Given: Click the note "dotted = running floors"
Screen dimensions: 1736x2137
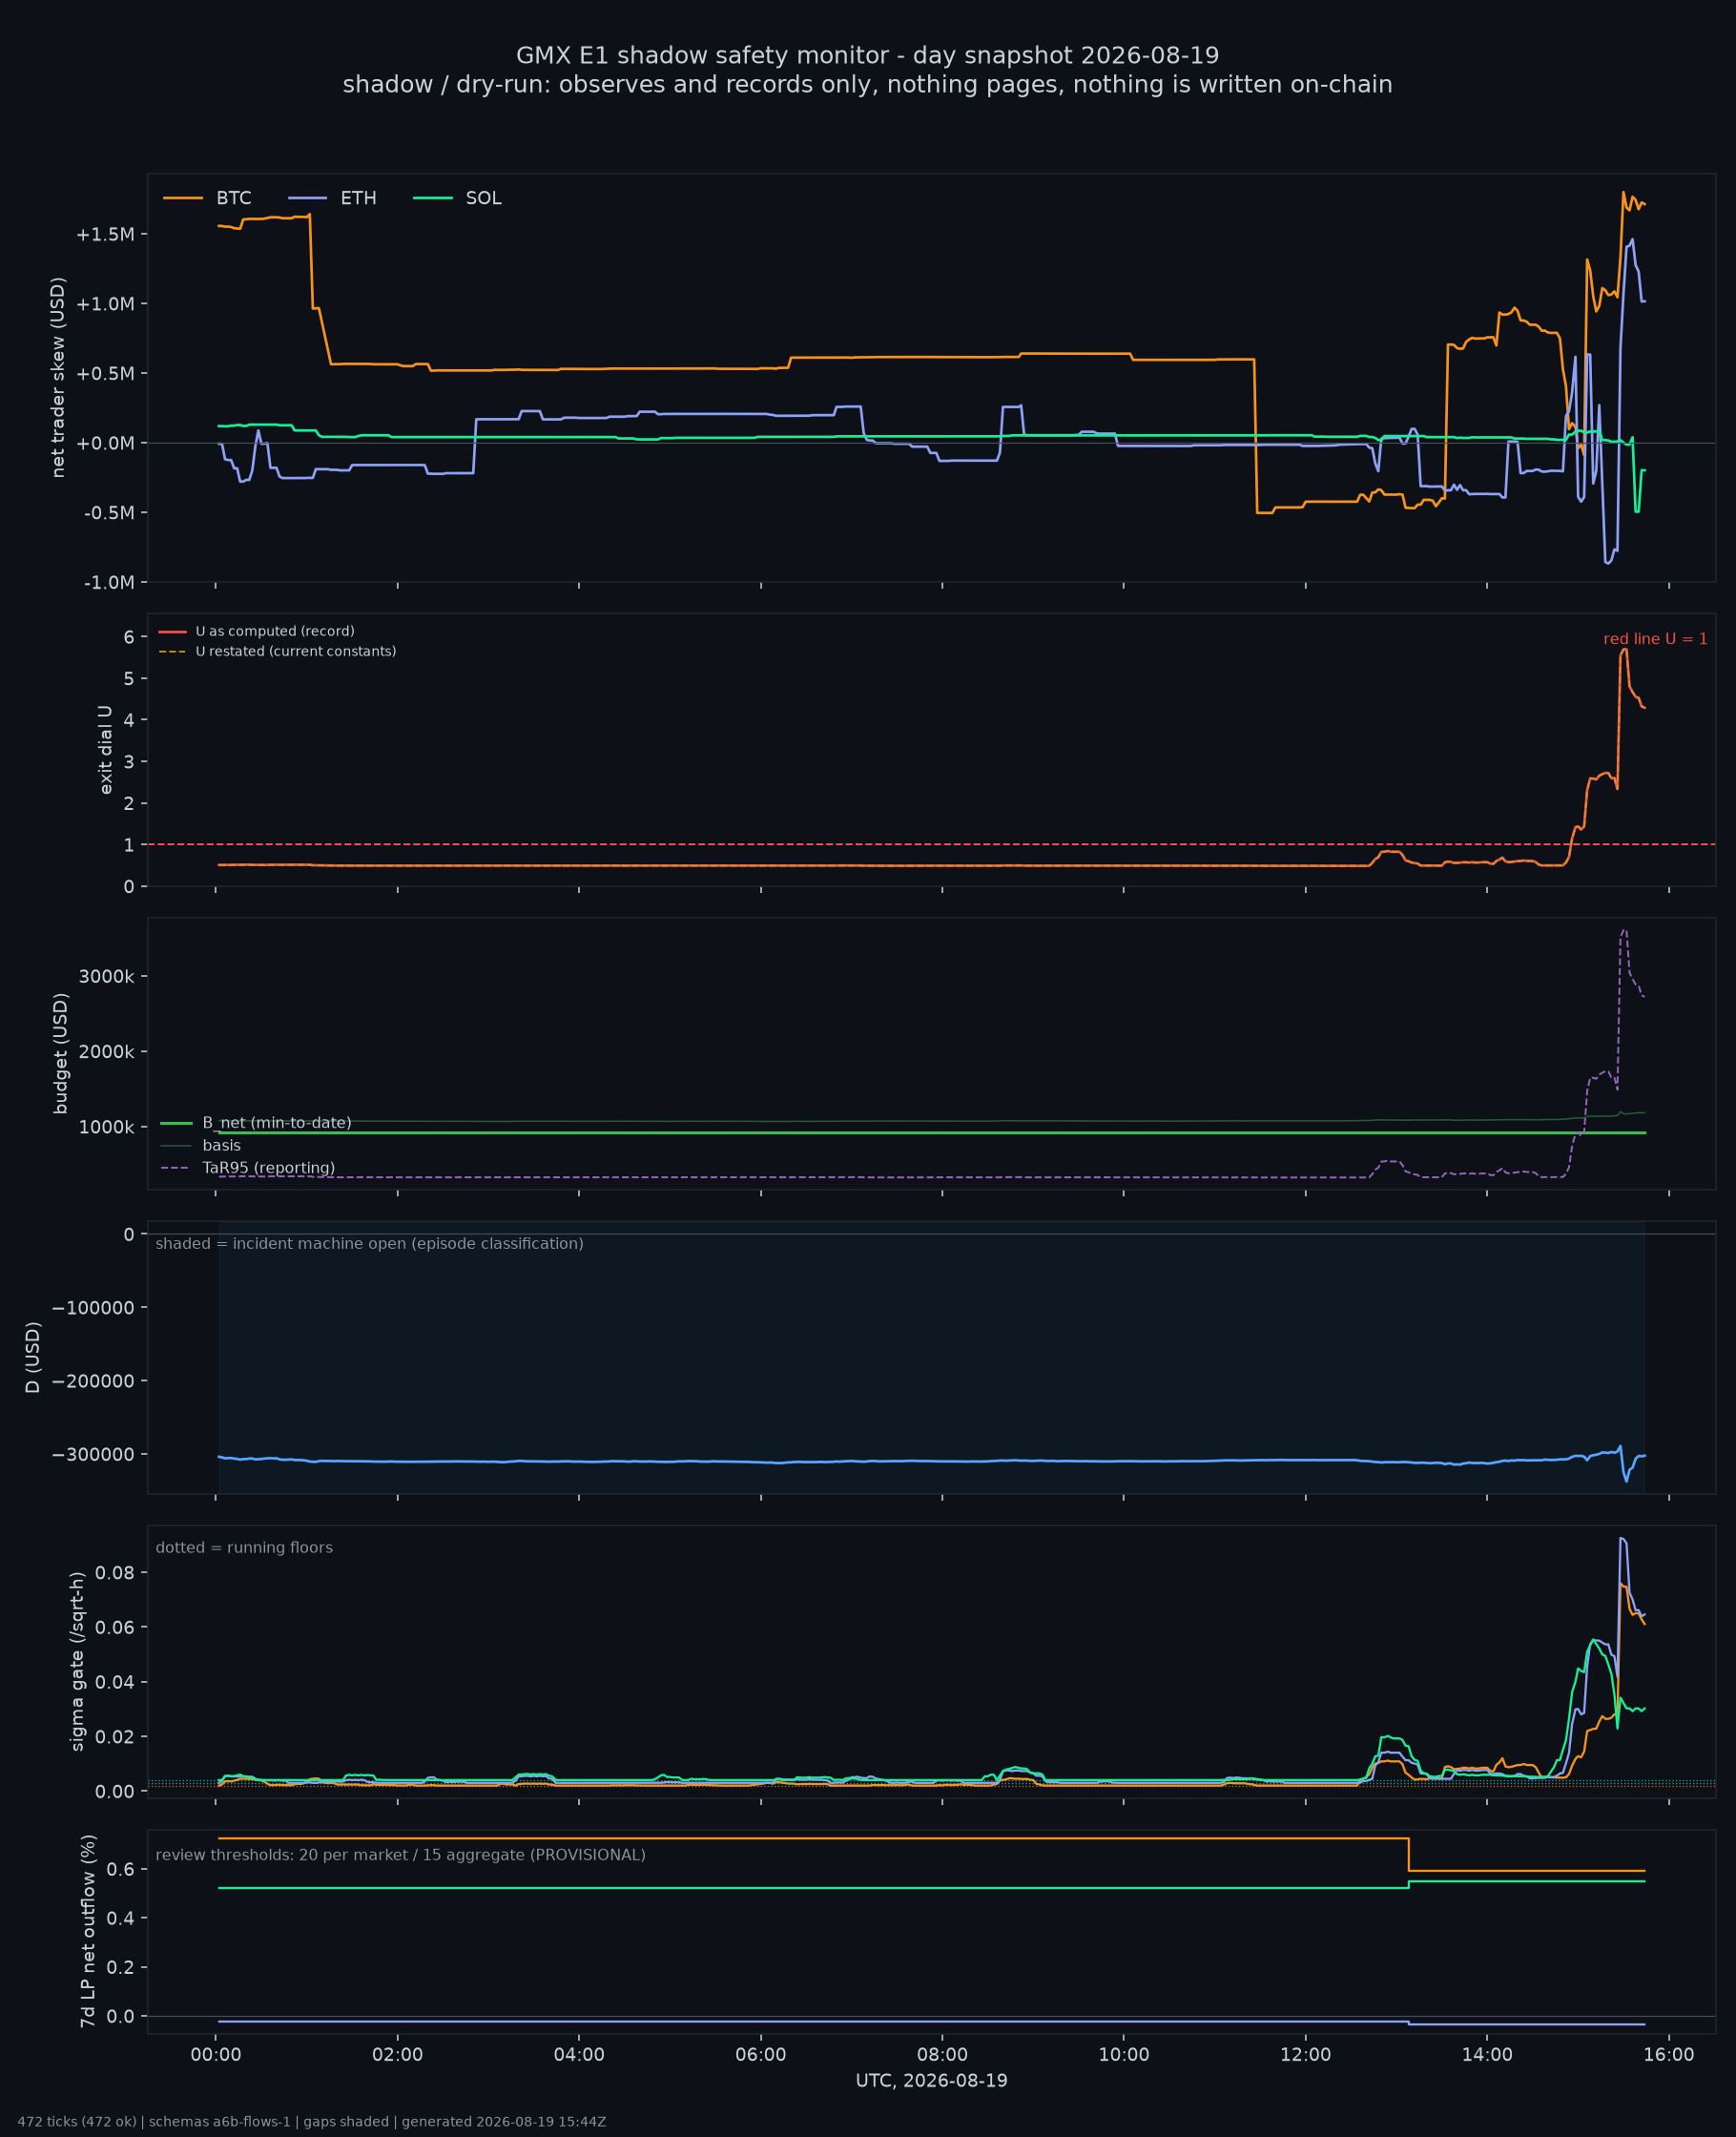Looking at the screenshot, I should (244, 1547).
